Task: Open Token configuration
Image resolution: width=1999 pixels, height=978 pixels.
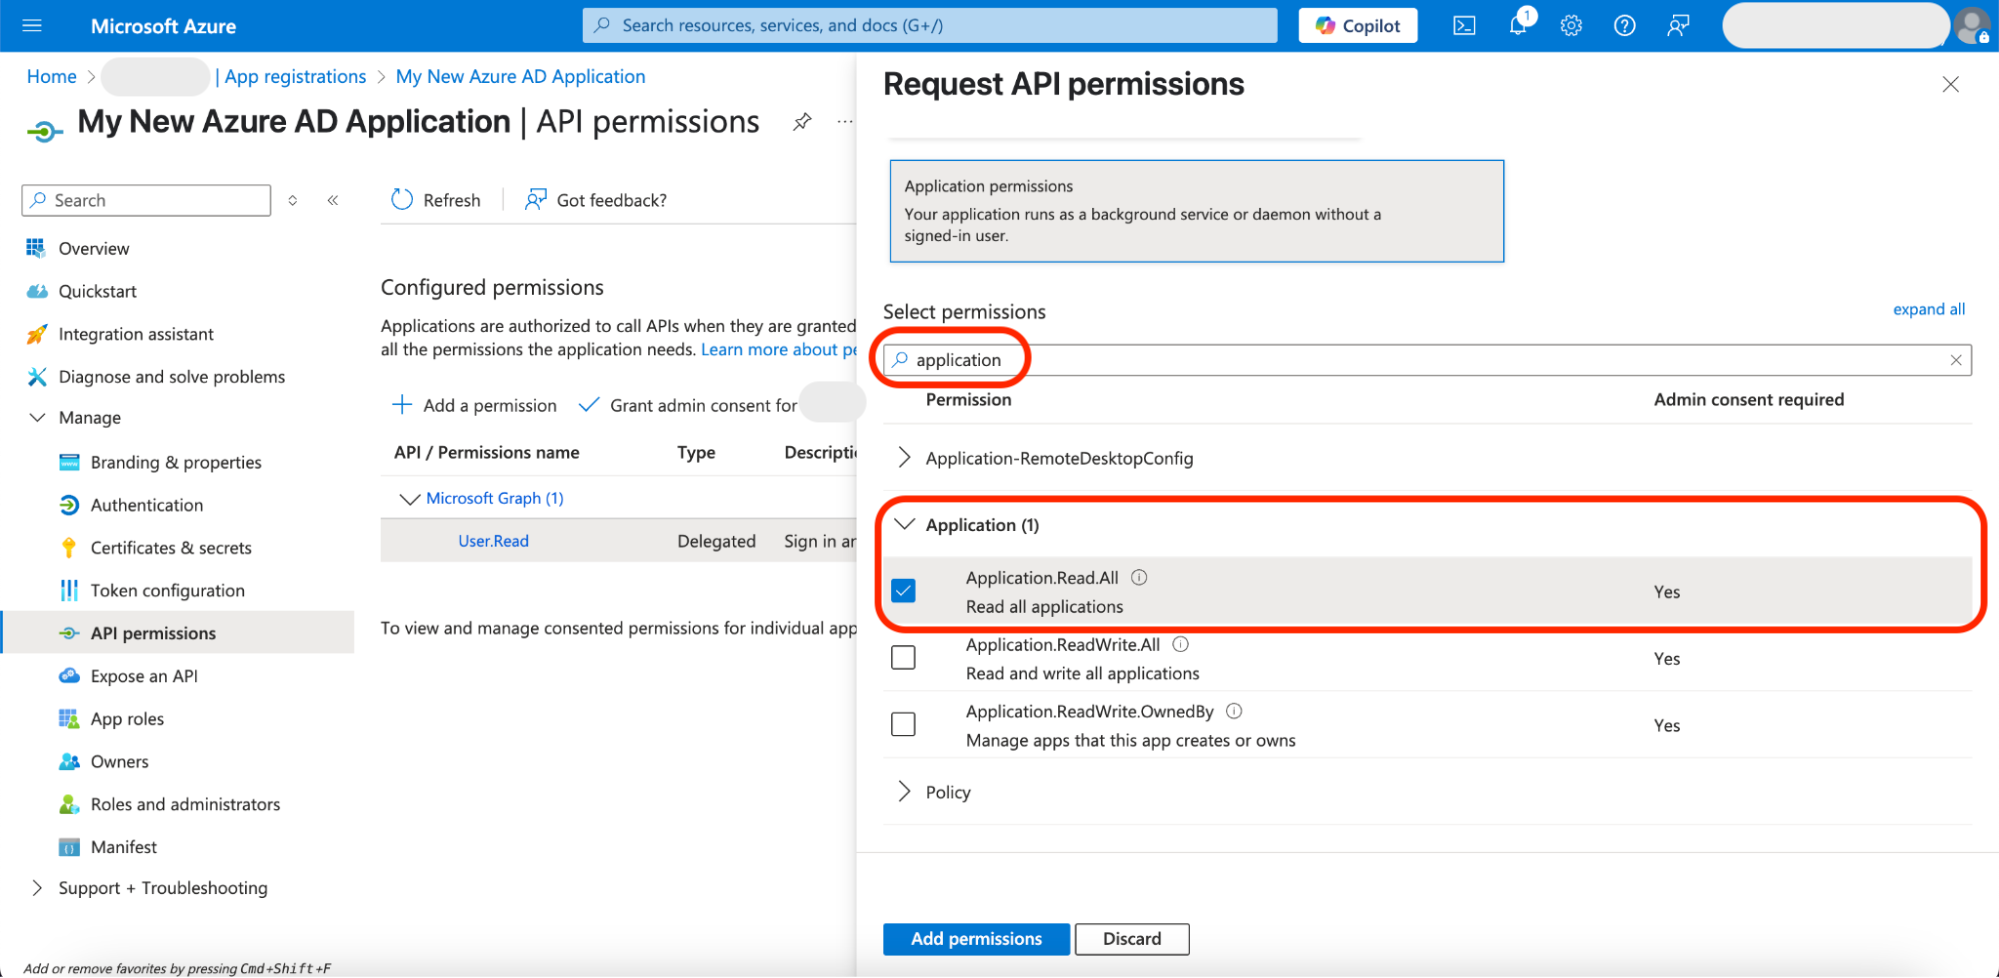Action: coord(167,591)
